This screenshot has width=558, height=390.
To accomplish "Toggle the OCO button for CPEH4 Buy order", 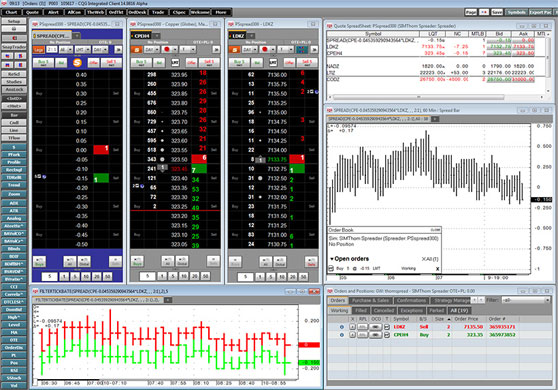I will pos(376,335).
